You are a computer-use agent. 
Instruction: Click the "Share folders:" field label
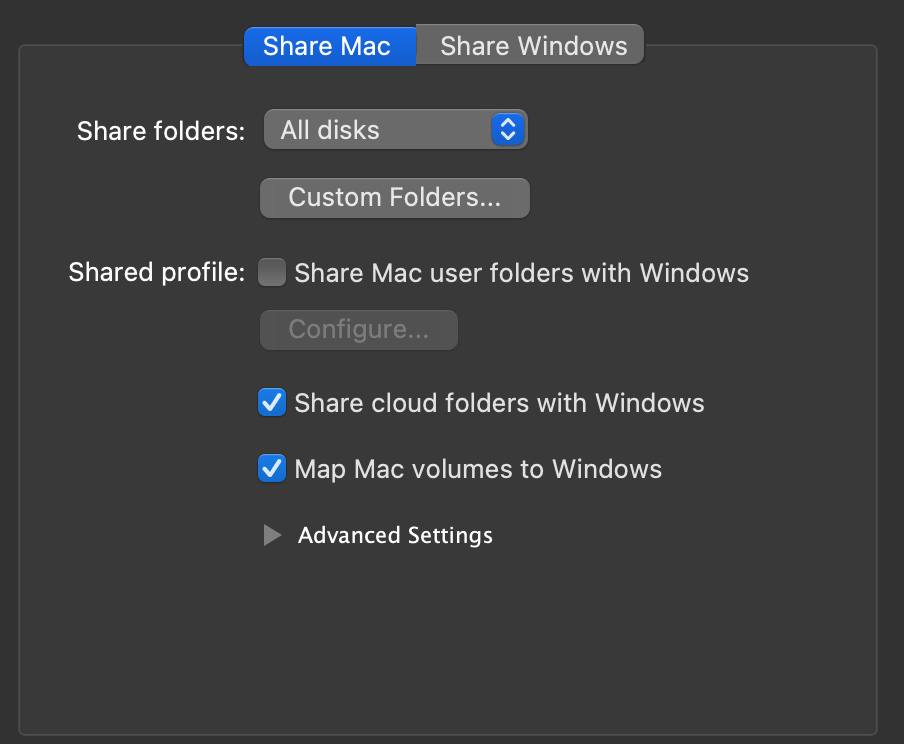click(160, 131)
